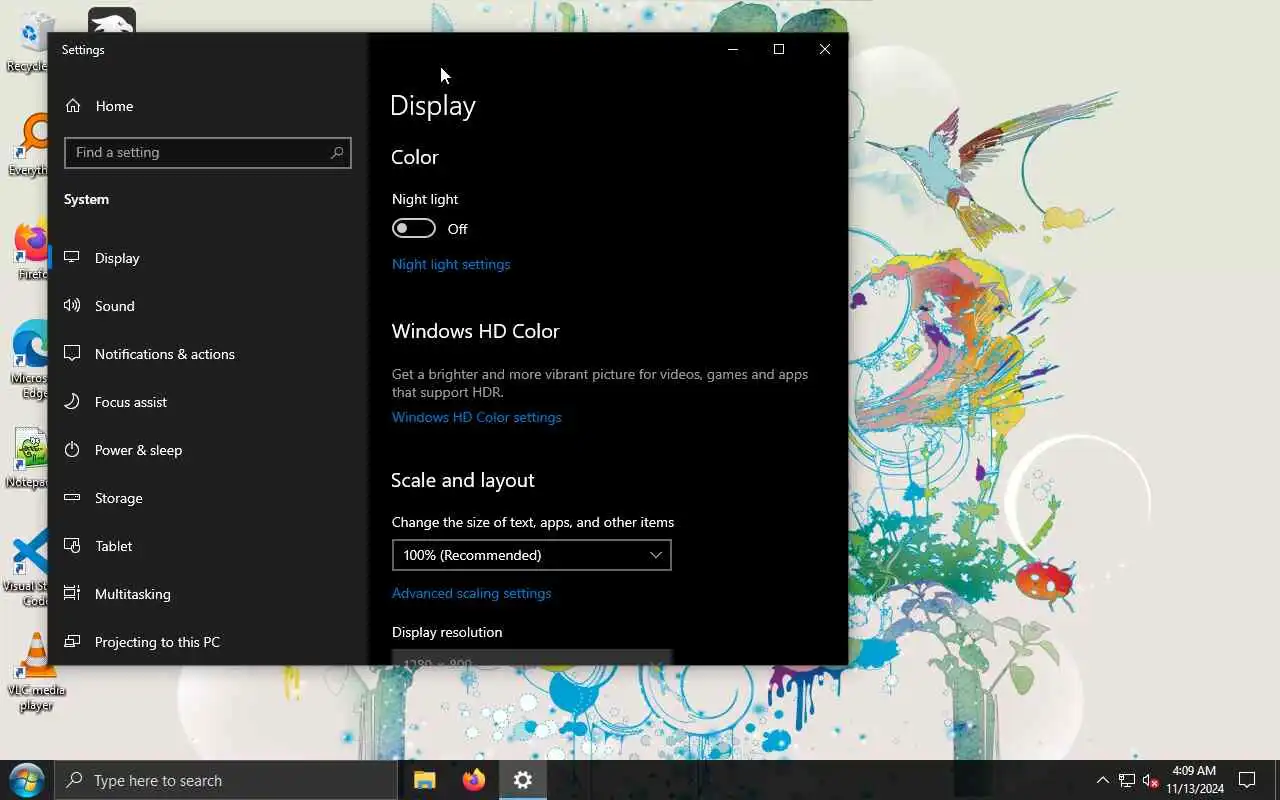Select the Recycle Bin desktop icon
Image resolution: width=1280 pixels, height=800 pixels.
tap(30, 42)
